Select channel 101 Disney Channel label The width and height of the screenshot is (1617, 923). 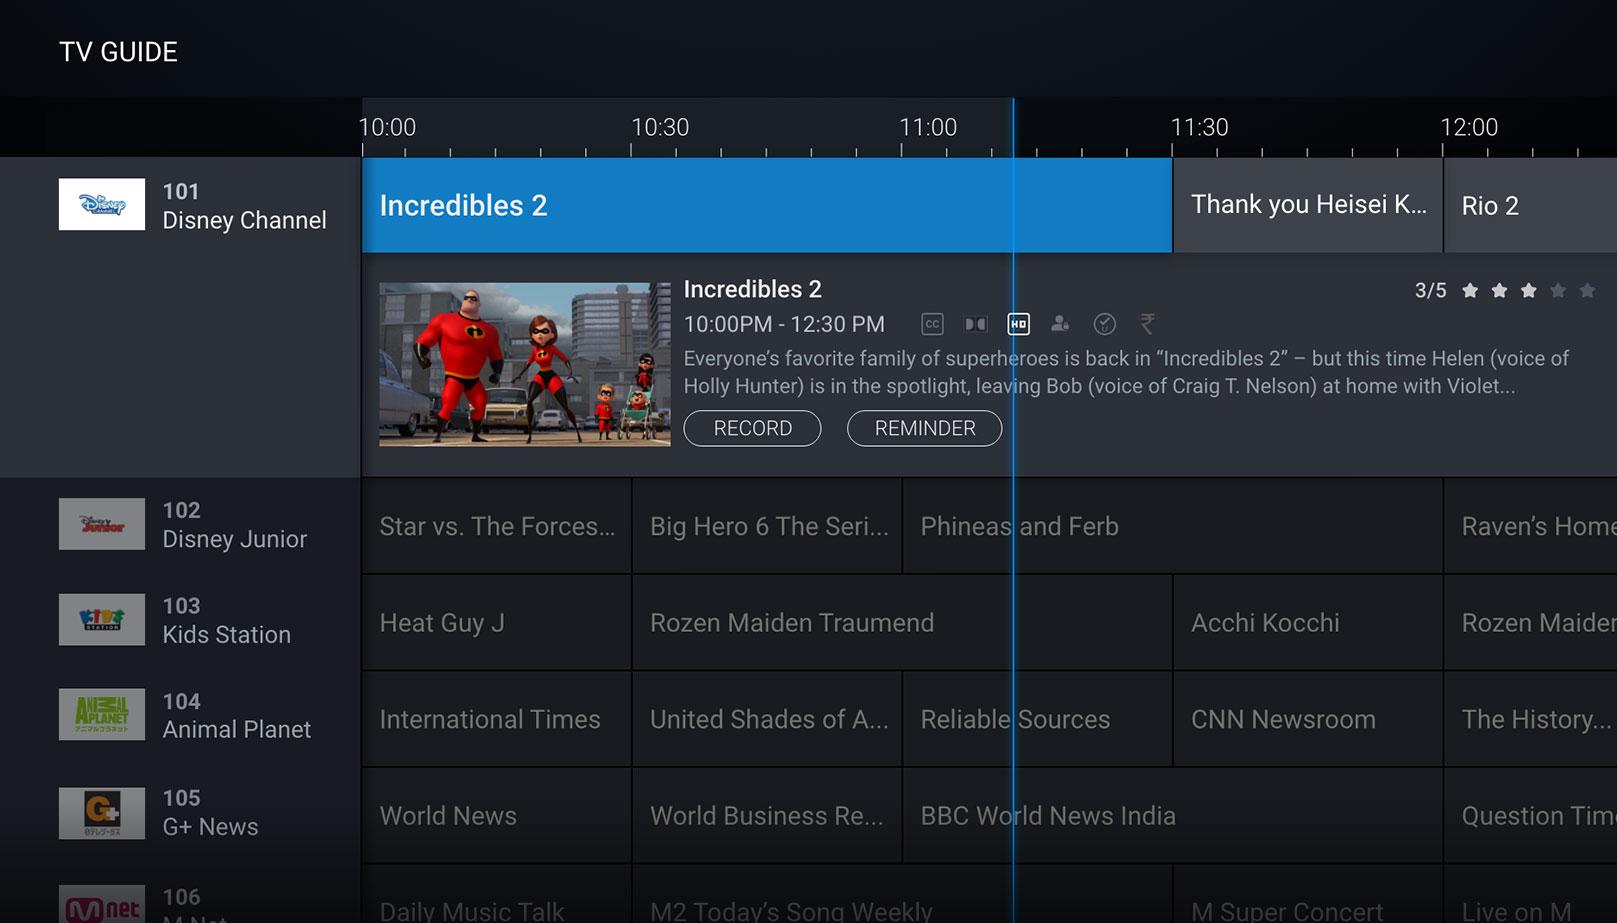244,206
